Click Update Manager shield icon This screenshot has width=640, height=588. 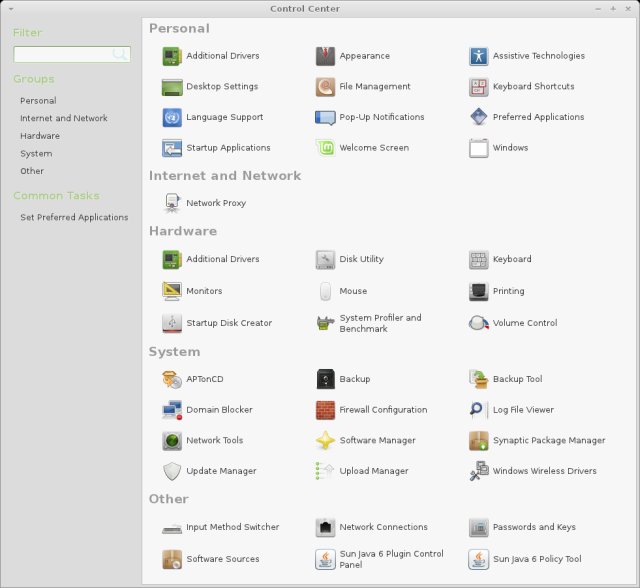tap(172, 471)
